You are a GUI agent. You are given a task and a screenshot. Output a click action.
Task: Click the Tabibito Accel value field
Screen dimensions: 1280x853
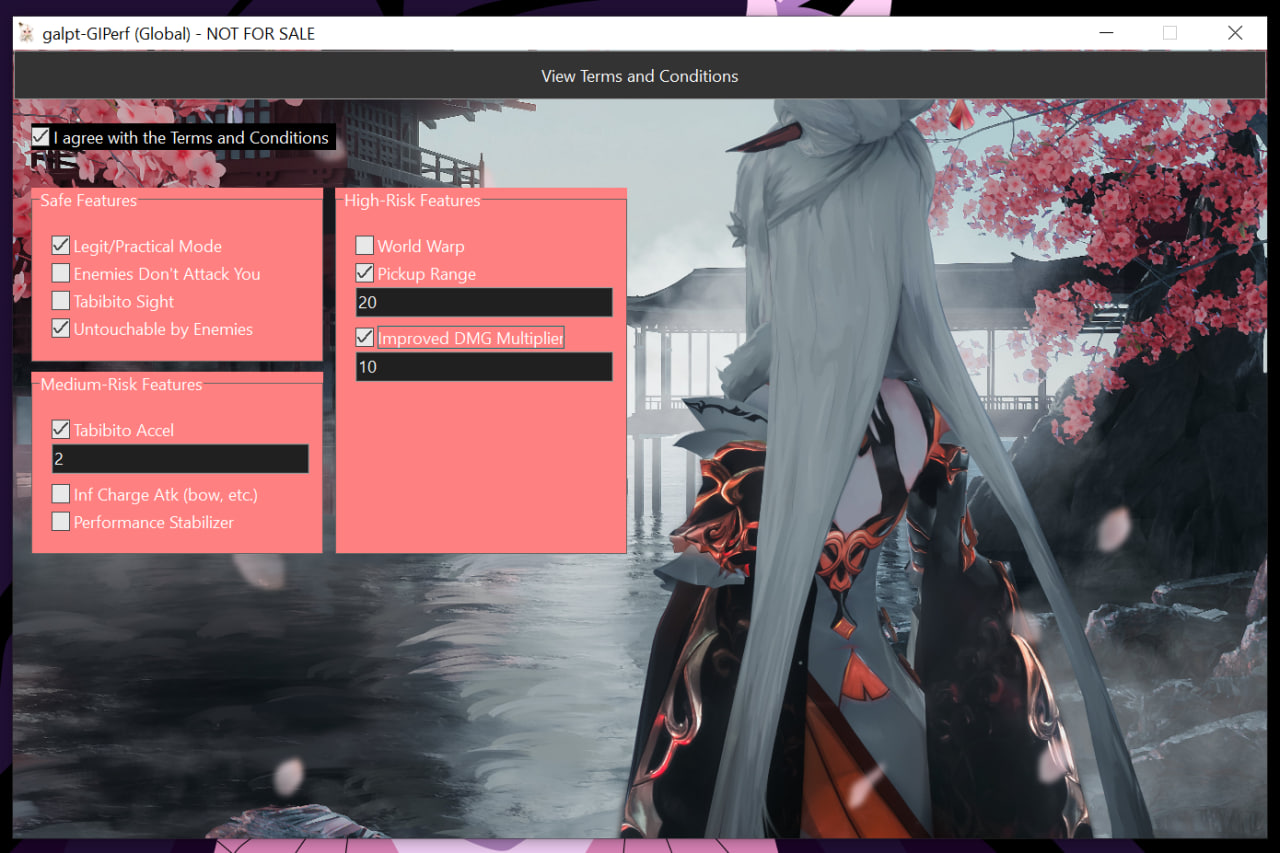tap(180, 459)
